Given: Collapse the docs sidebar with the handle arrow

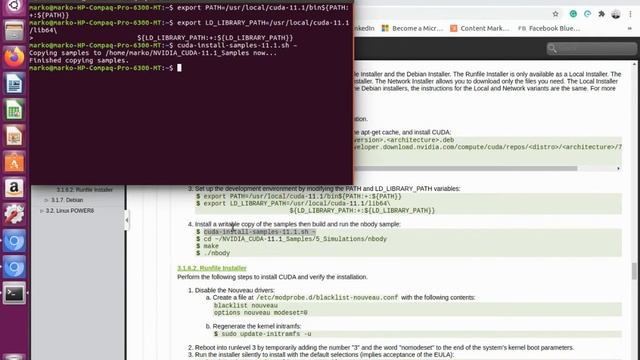Looking at the screenshot, I should point(127,220).
